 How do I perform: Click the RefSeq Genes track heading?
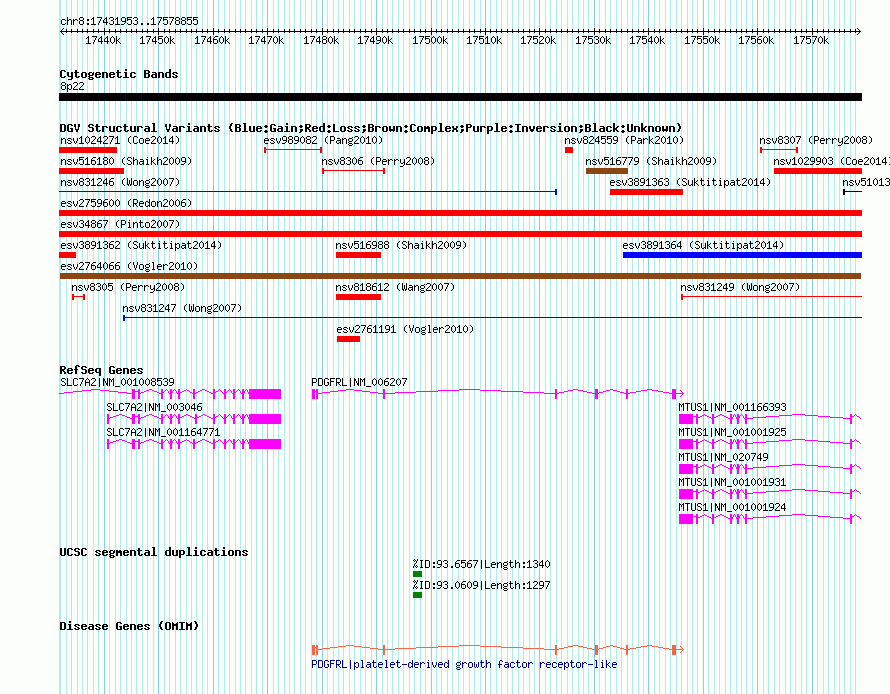[101, 370]
